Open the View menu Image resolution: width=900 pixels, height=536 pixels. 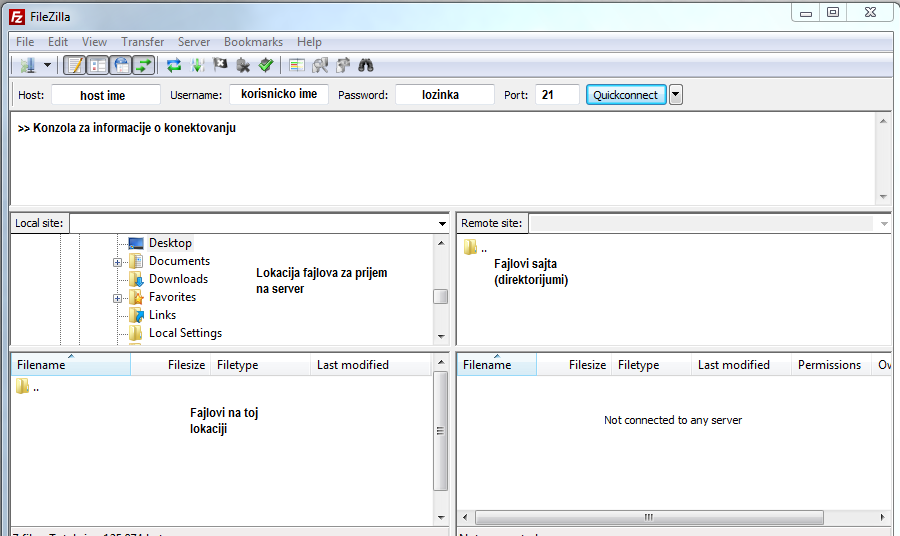[94, 42]
